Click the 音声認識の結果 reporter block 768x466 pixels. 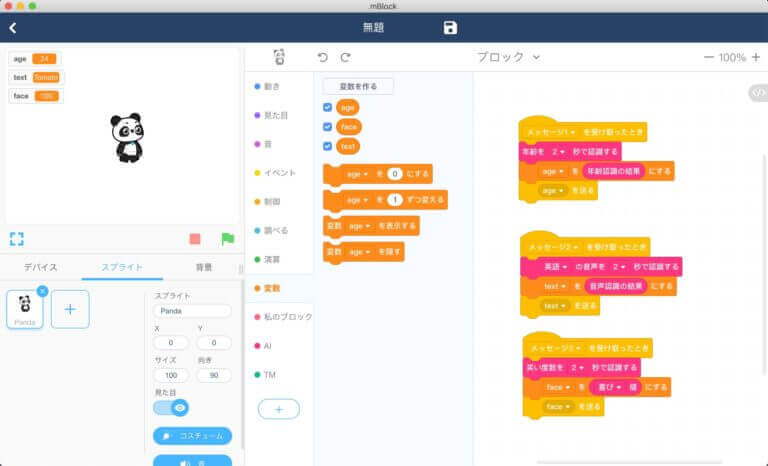(616, 286)
